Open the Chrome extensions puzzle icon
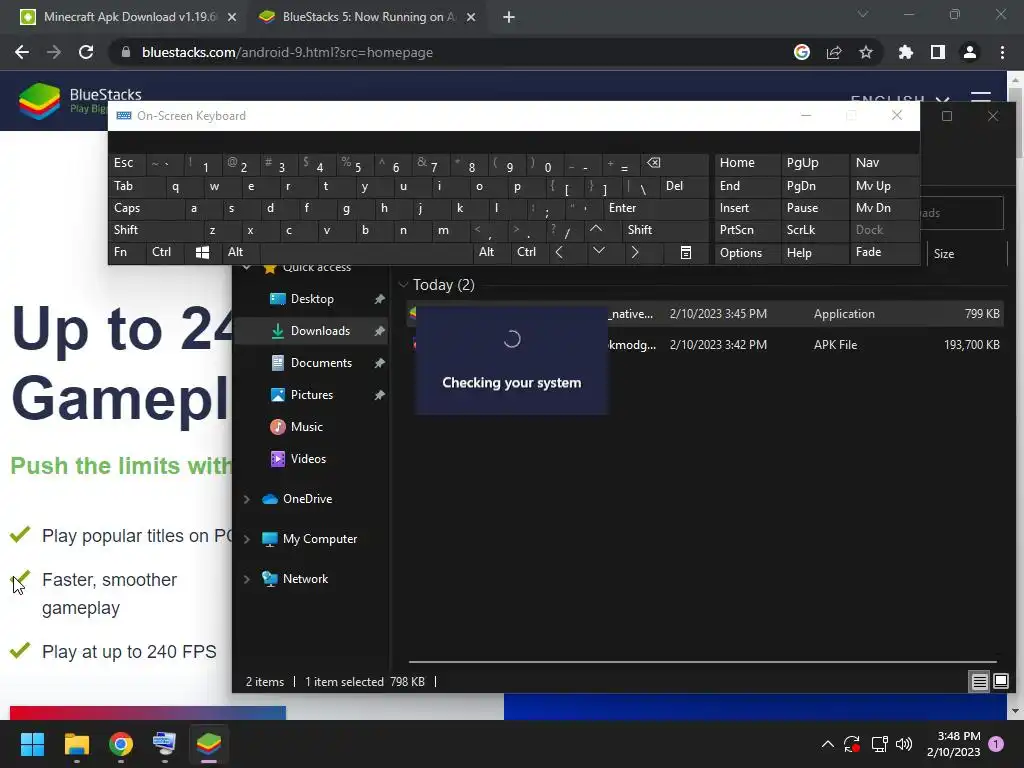The image size is (1024, 768). tap(906, 52)
